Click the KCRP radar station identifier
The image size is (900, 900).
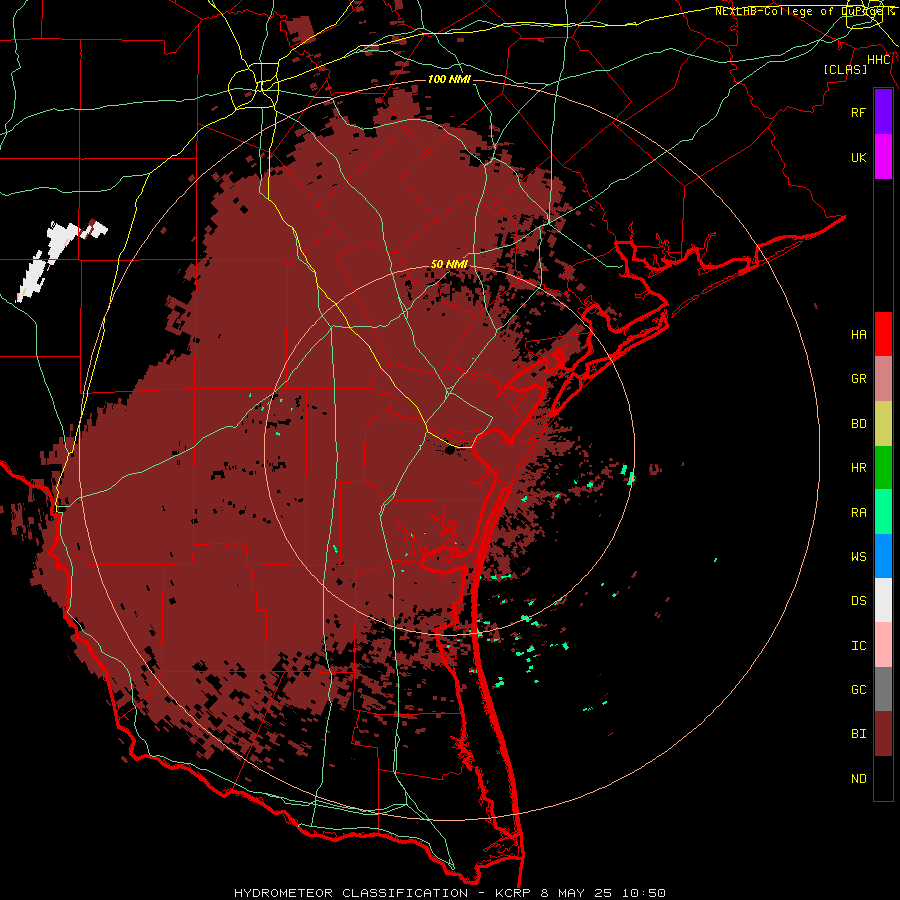tap(514, 893)
